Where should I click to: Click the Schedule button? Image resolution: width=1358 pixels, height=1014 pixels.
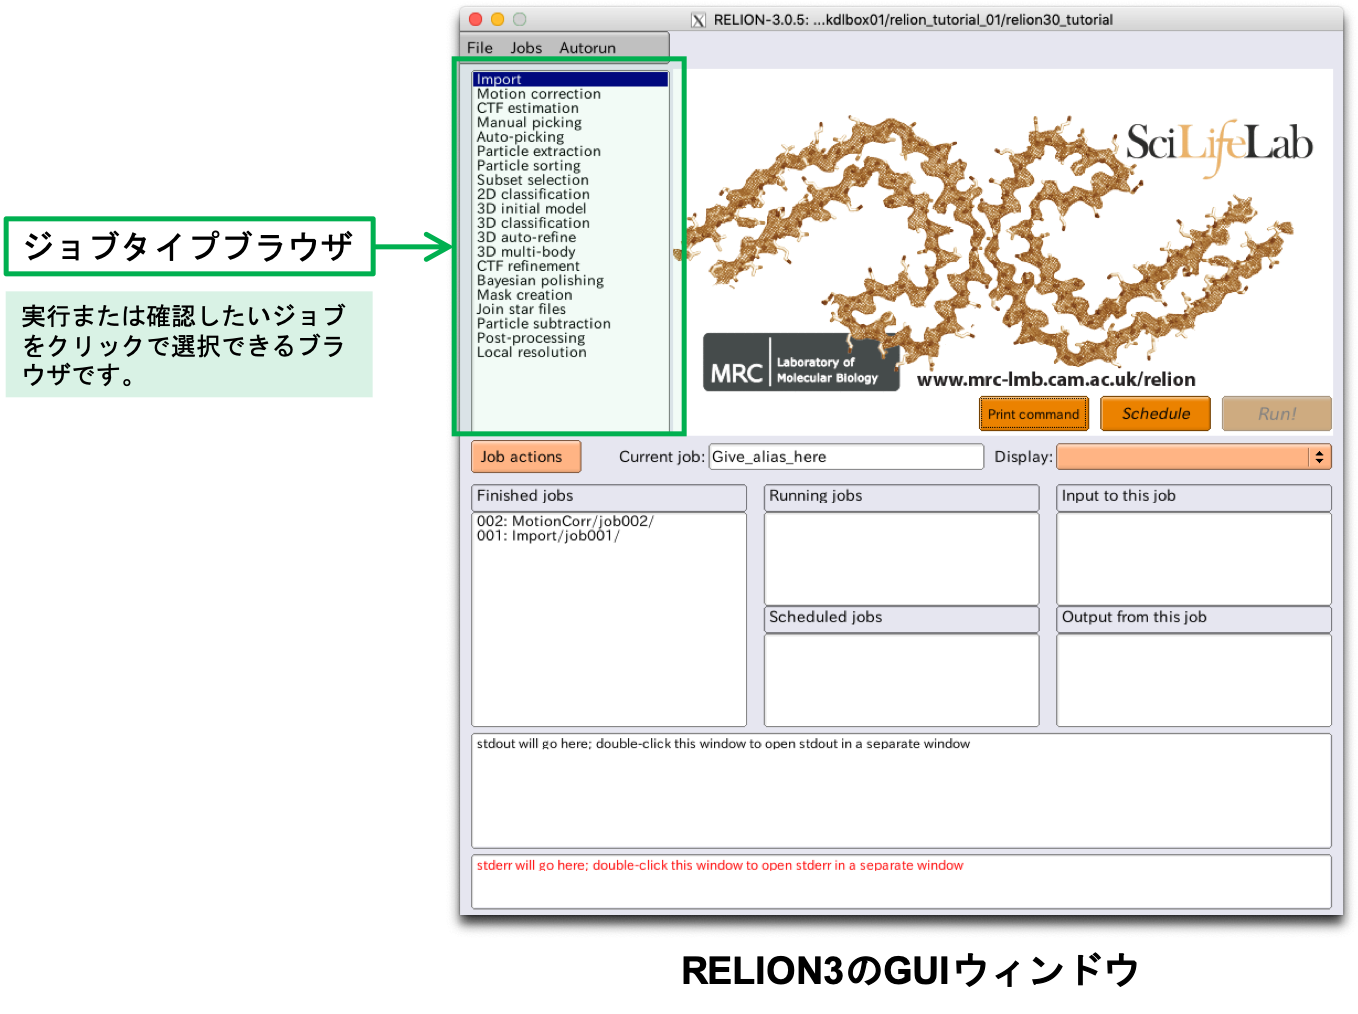(x=1155, y=414)
